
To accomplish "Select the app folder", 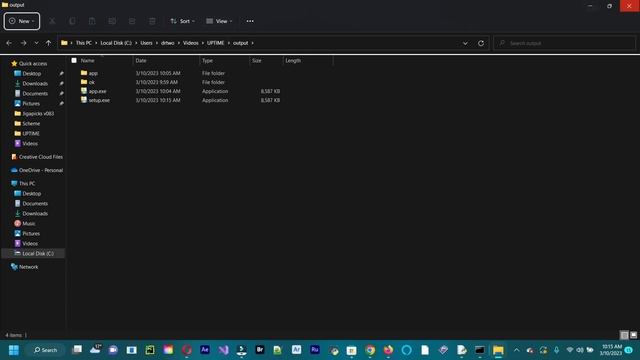I will [x=93, y=73].
